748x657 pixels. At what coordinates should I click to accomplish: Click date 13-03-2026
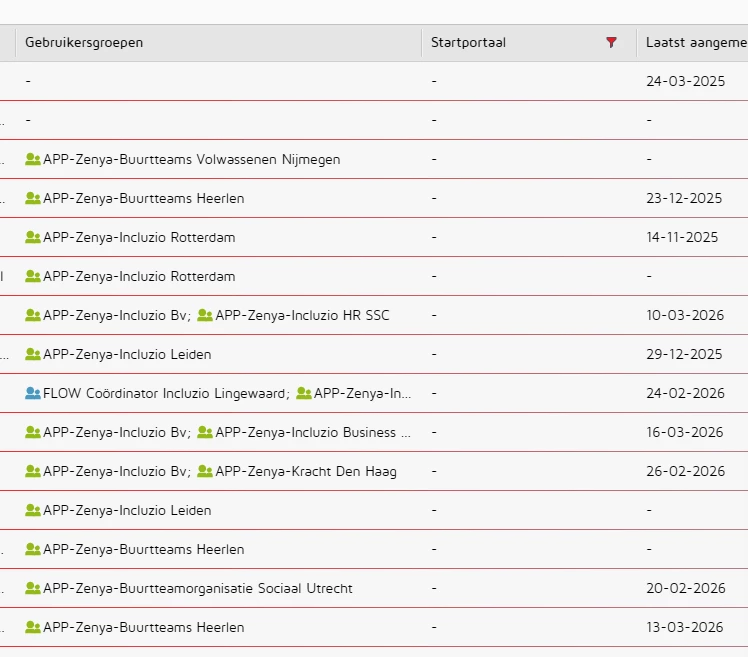click(x=685, y=627)
